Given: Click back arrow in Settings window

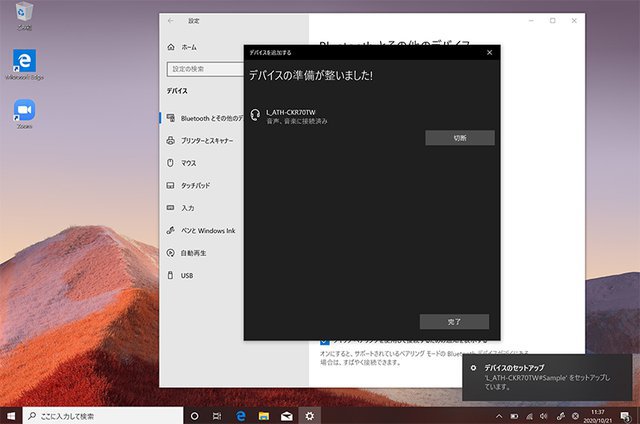Looking at the screenshot, I should click(170, 20).
